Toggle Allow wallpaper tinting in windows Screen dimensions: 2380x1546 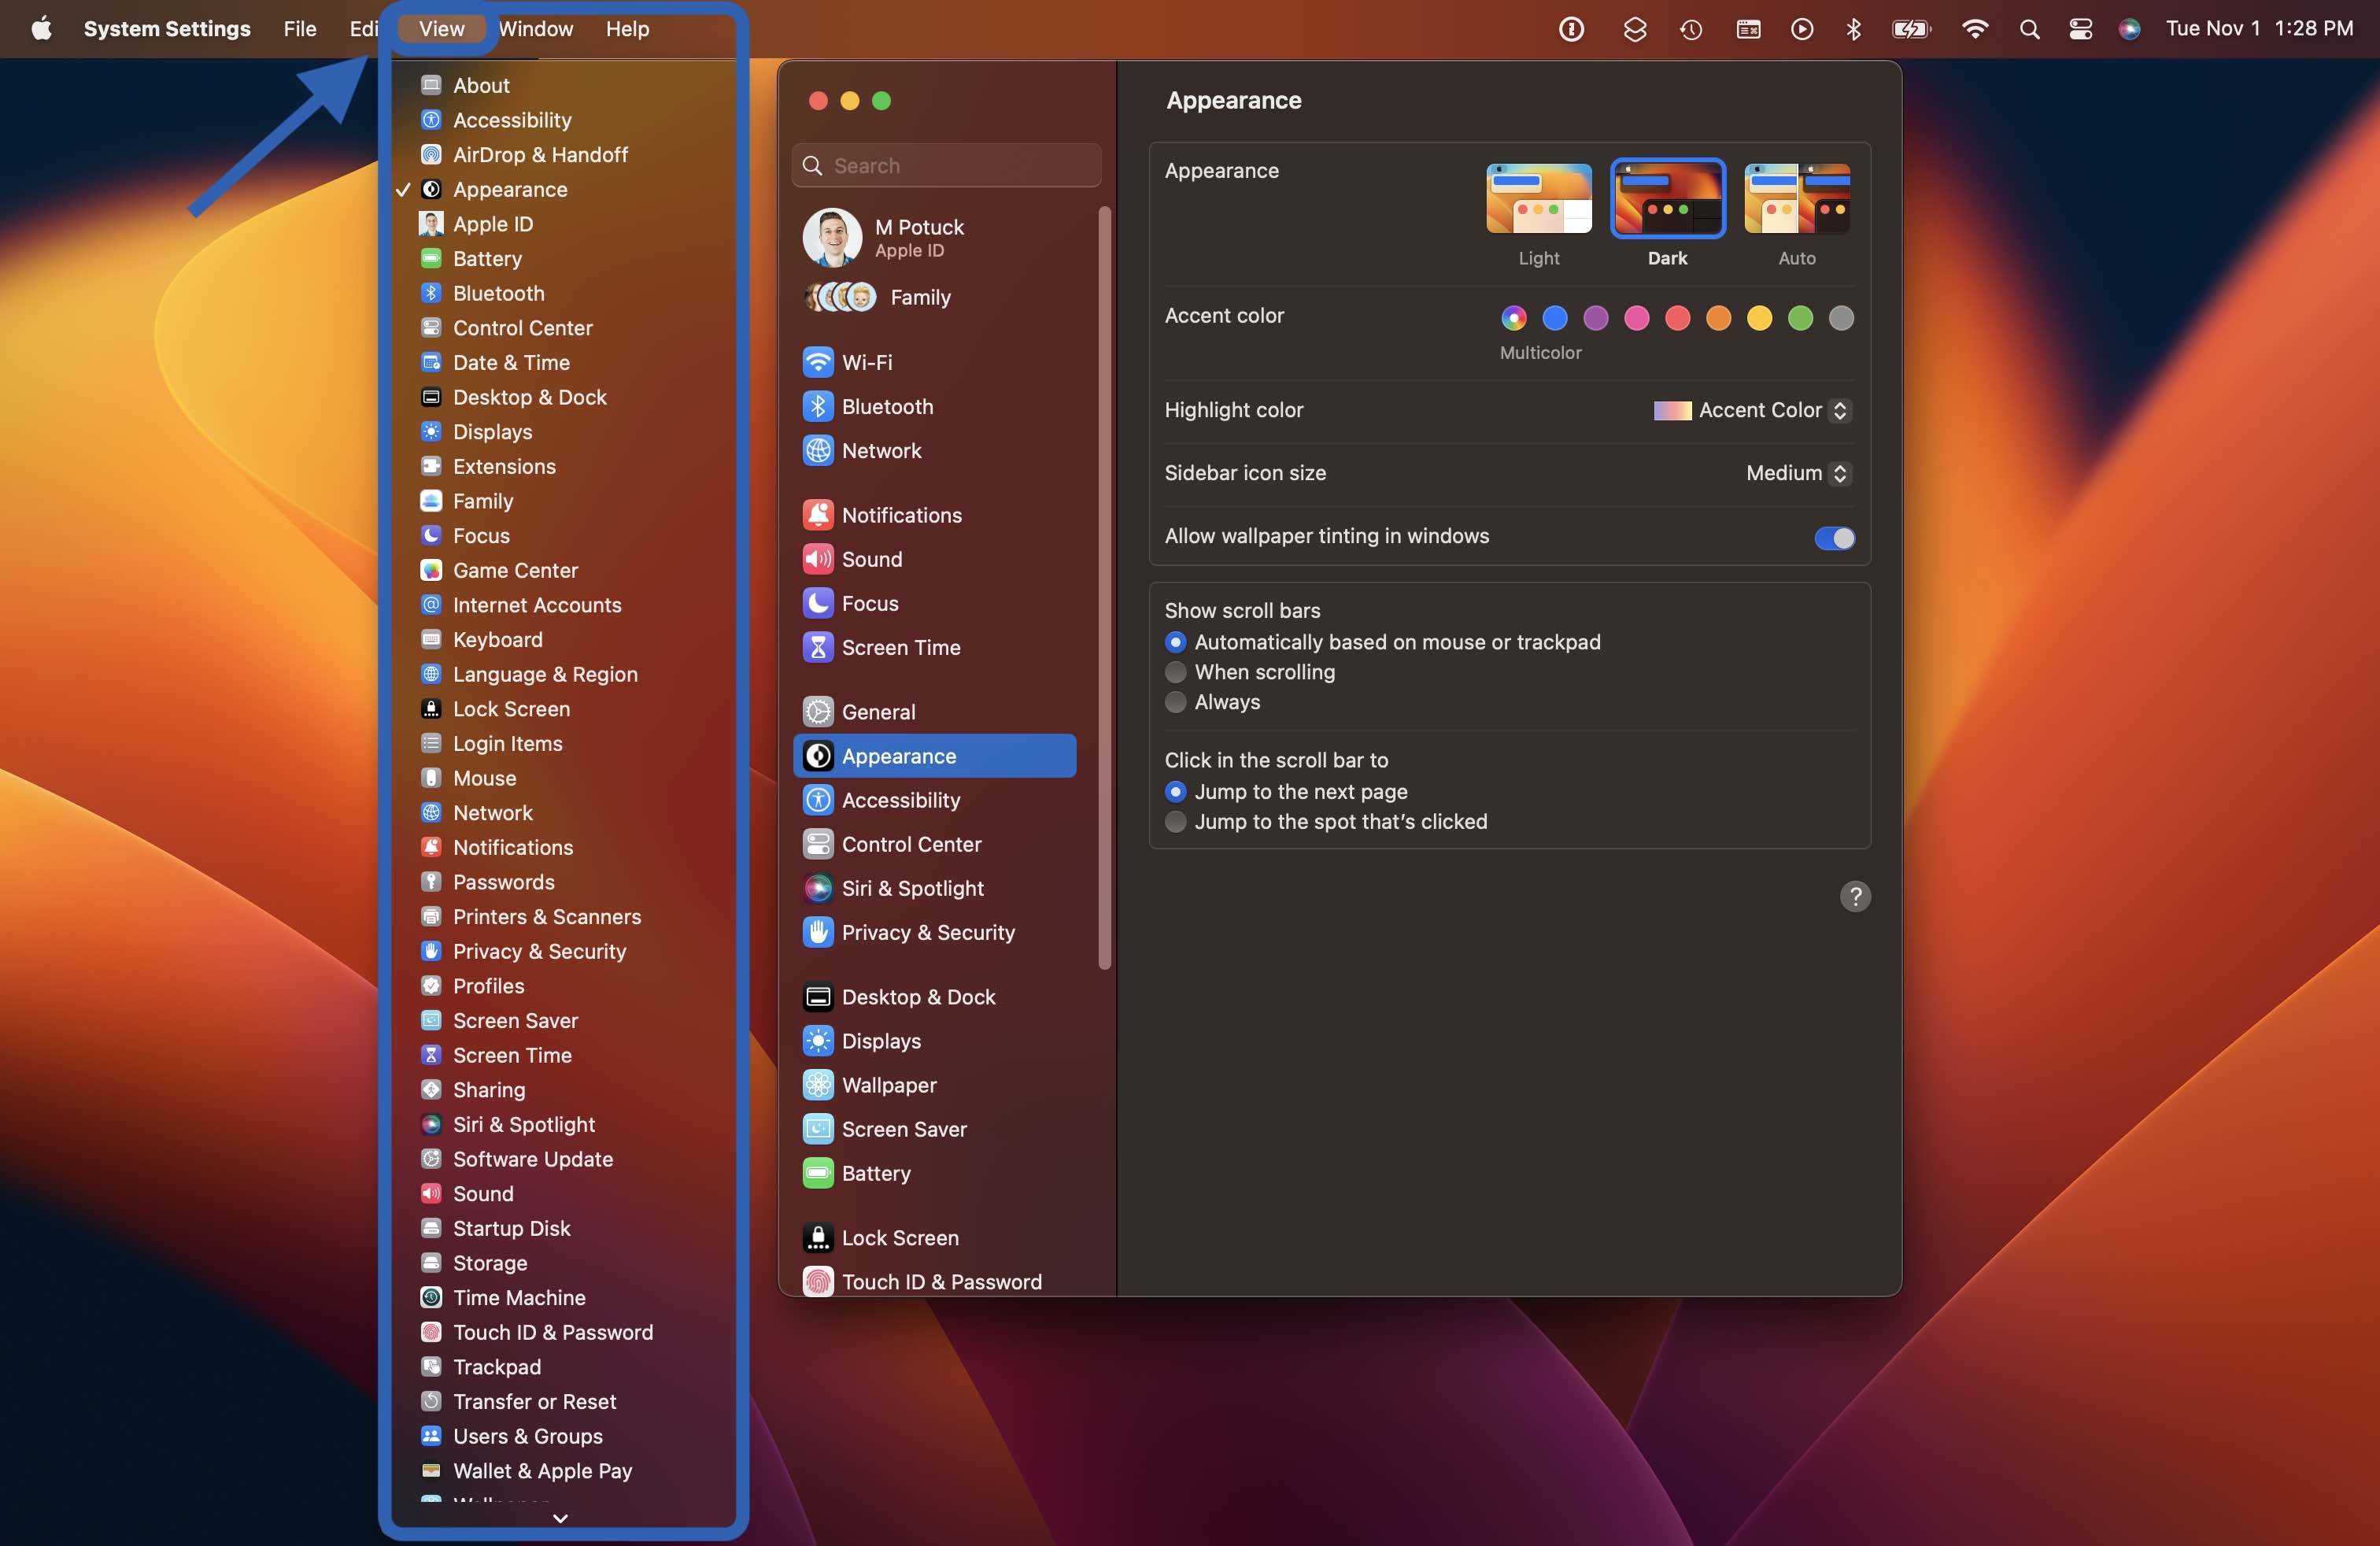click(1832, 536)
